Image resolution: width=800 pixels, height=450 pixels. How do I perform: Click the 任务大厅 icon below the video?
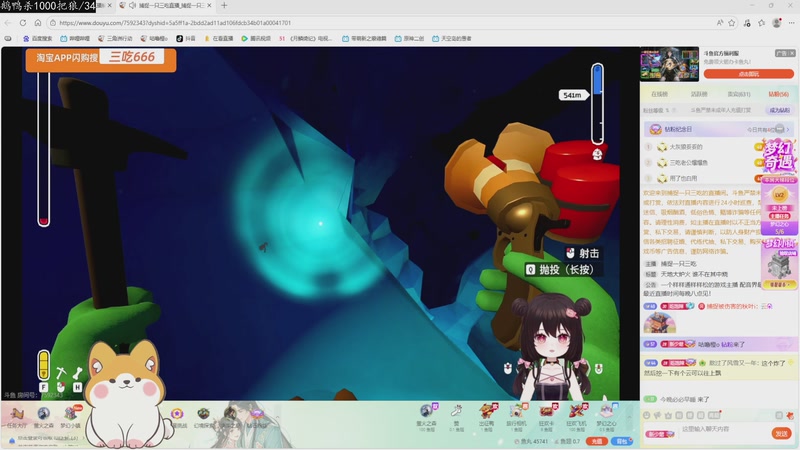click(16, 417)
